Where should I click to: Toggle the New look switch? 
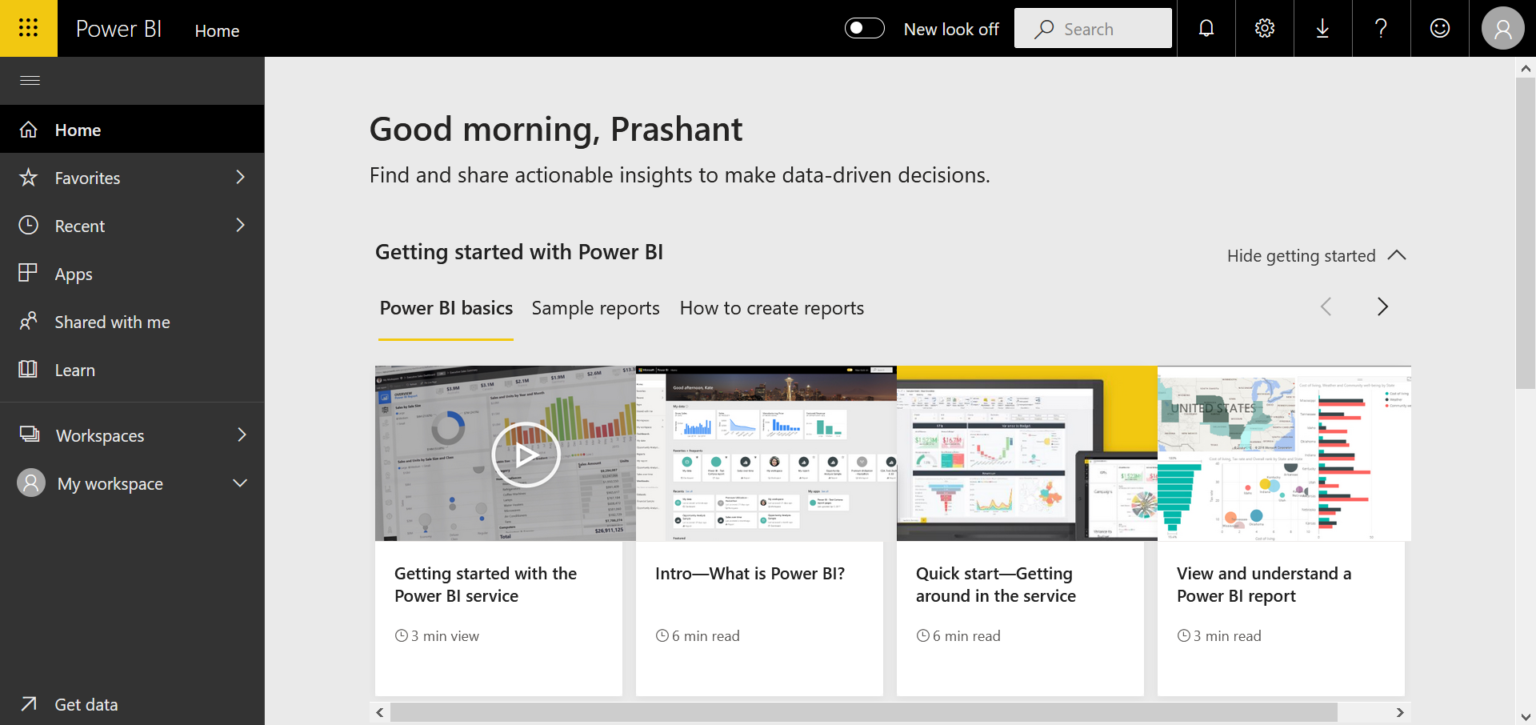865,29
